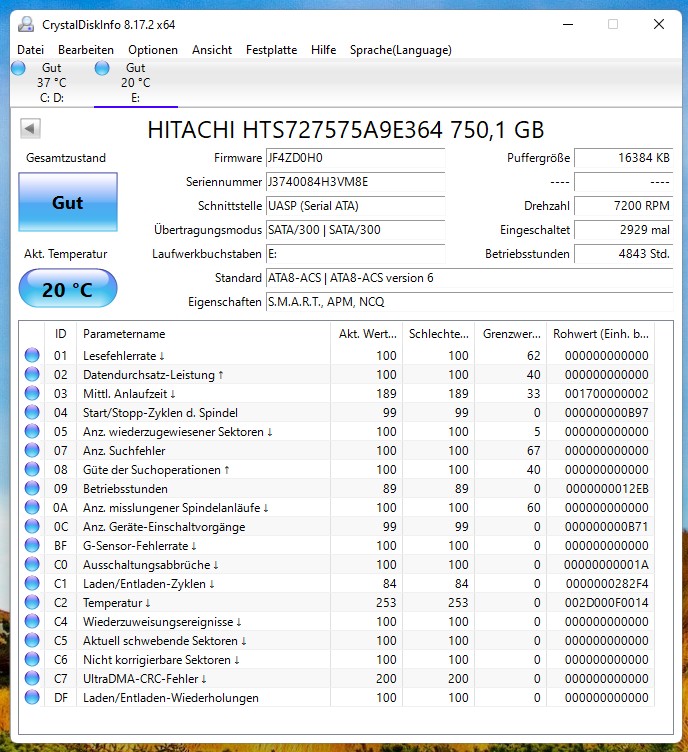
Task: Click status orb for Wiederzuweisungsereignisse row
Action: click(x=32, y=621)
